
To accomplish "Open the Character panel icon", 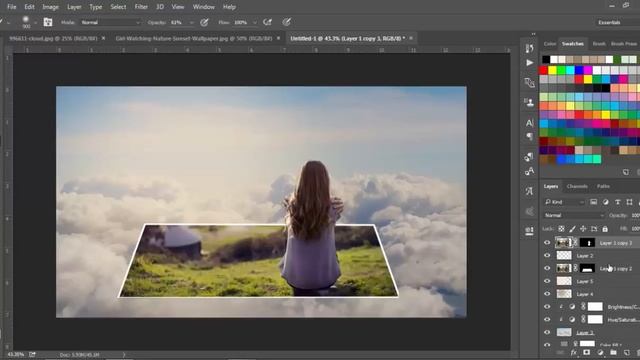I will point(529,122).
